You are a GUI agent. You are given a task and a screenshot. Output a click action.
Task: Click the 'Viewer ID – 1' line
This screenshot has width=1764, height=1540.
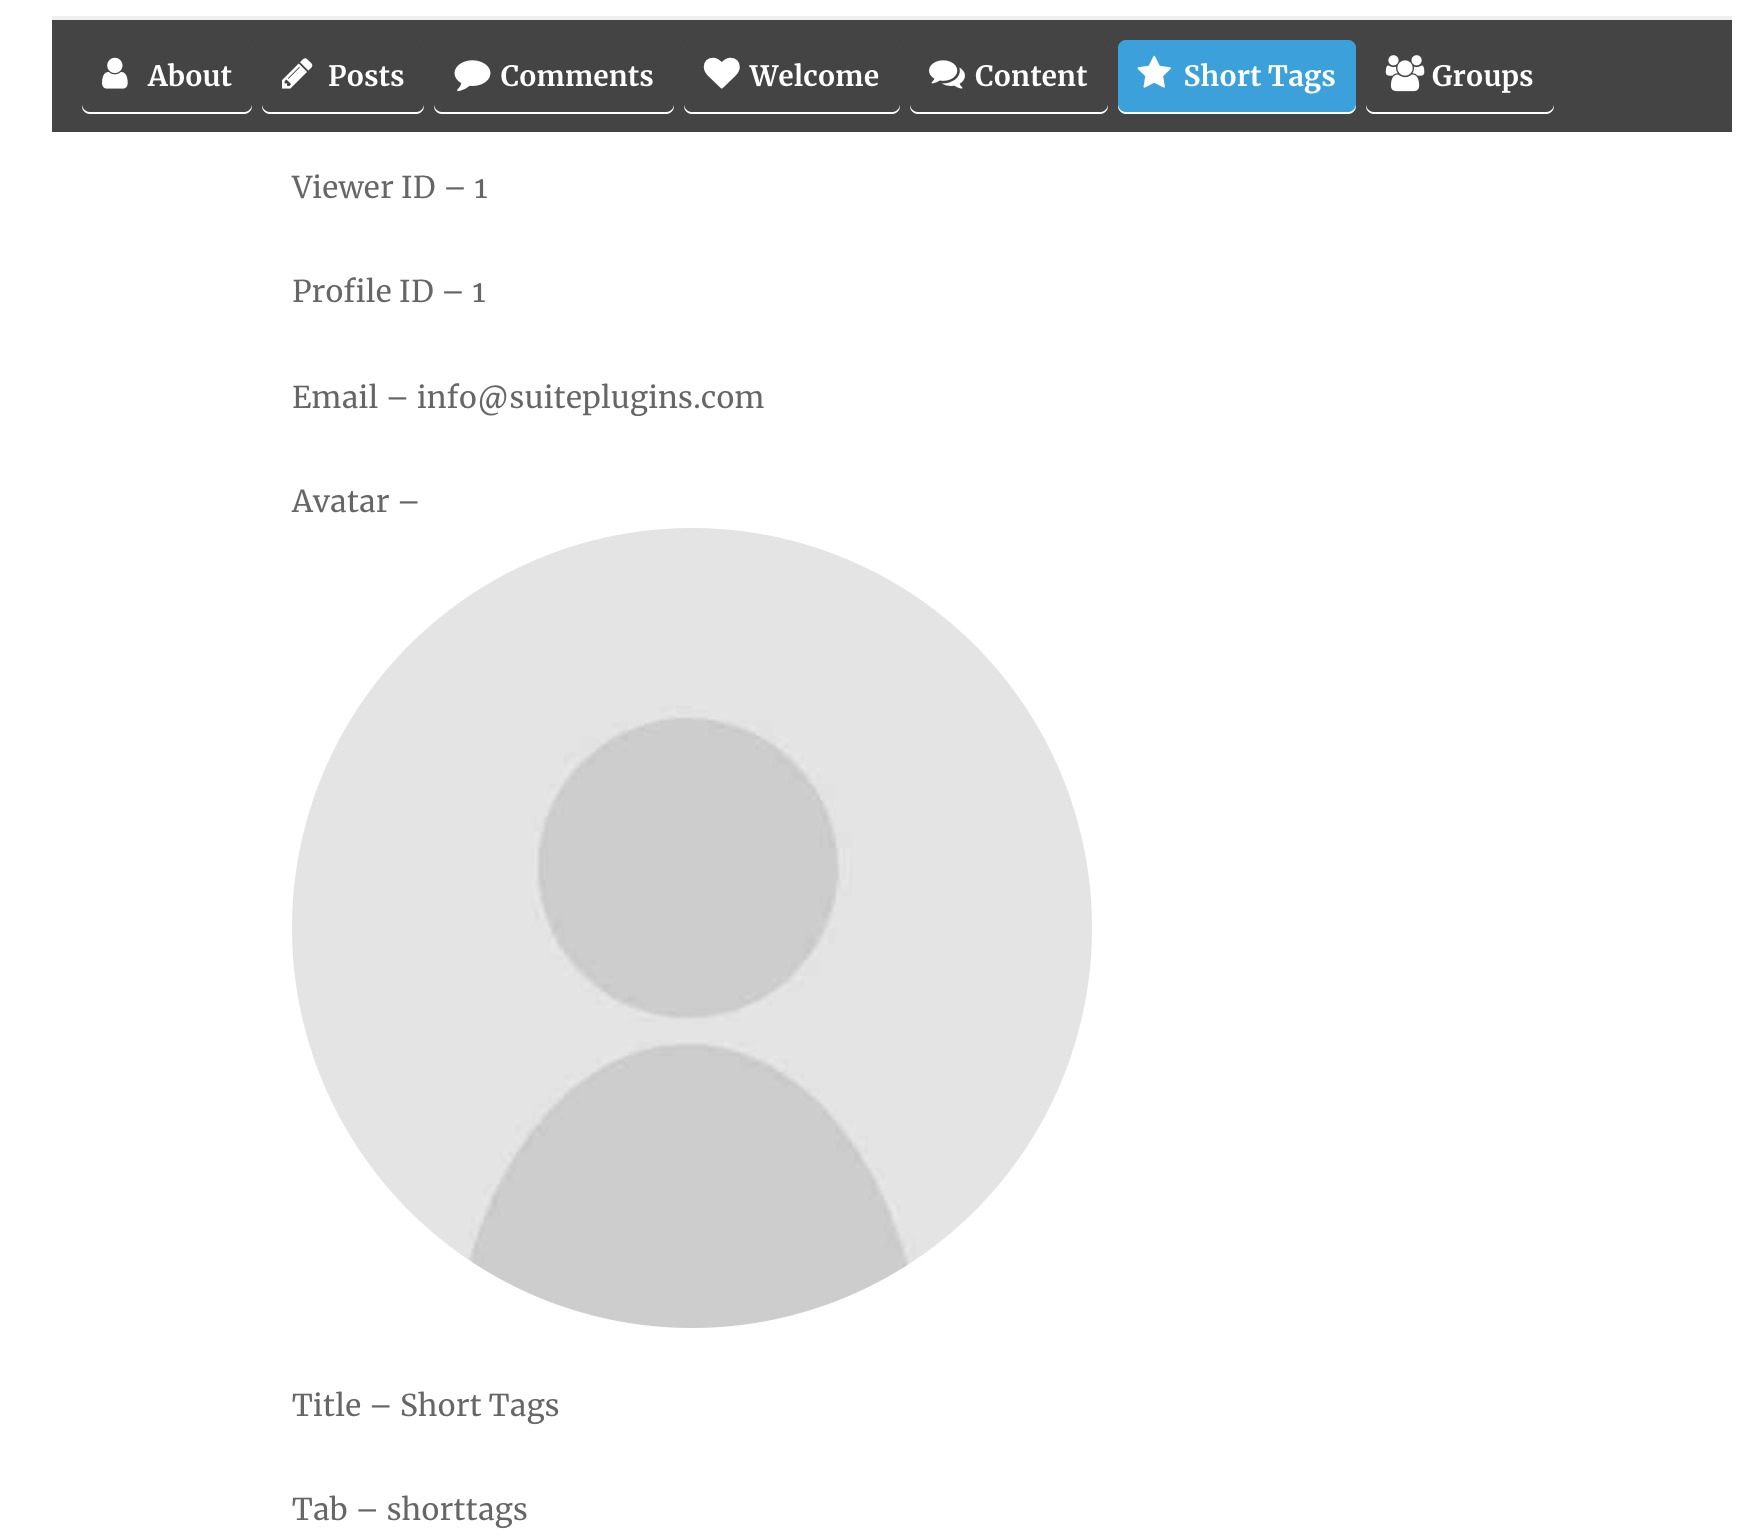pyautogui.click(x=390, y=187)
